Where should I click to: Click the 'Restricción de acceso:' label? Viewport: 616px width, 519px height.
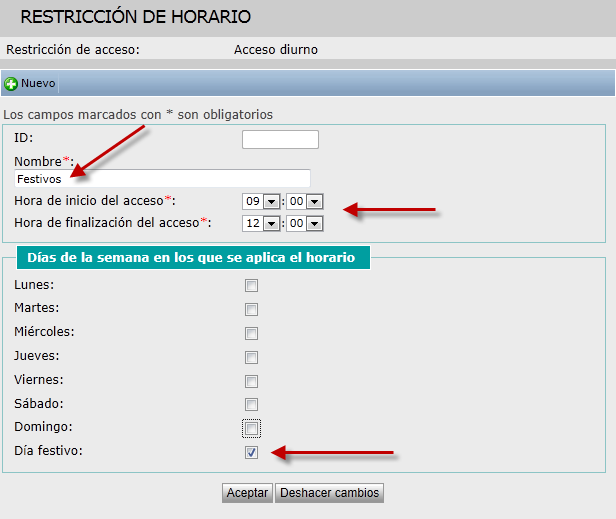(x=73, y=50)
